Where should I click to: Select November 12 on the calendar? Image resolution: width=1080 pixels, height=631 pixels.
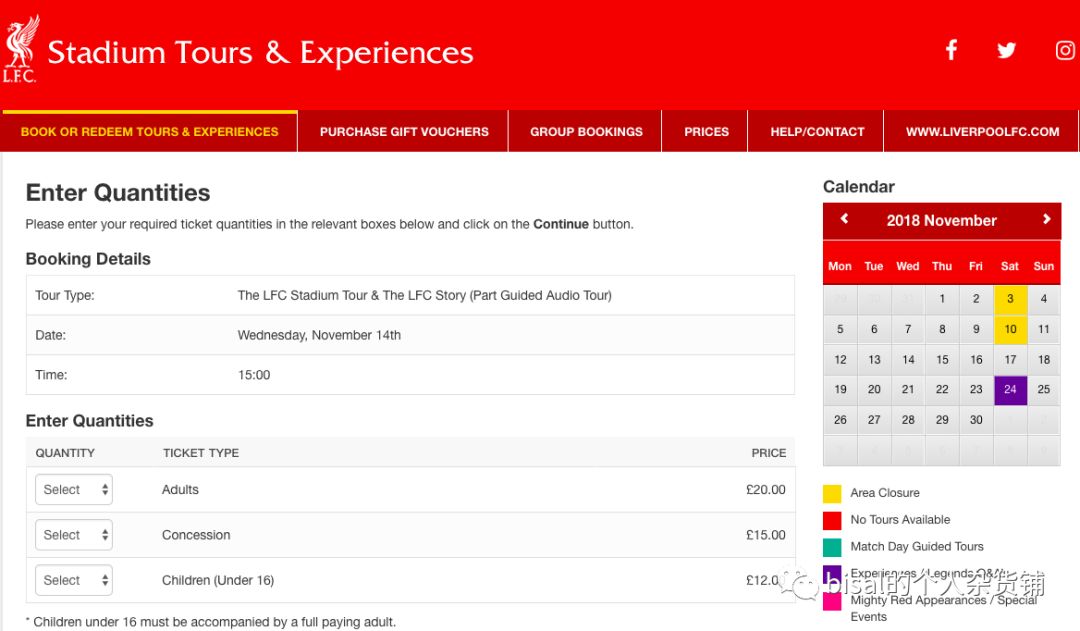tap(840, 360)
